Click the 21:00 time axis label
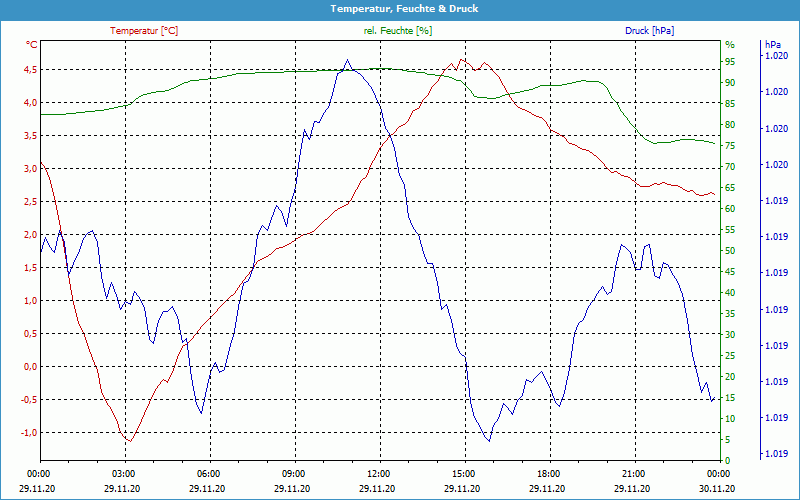This screenshot has width=800, height=500. [633, 474]
